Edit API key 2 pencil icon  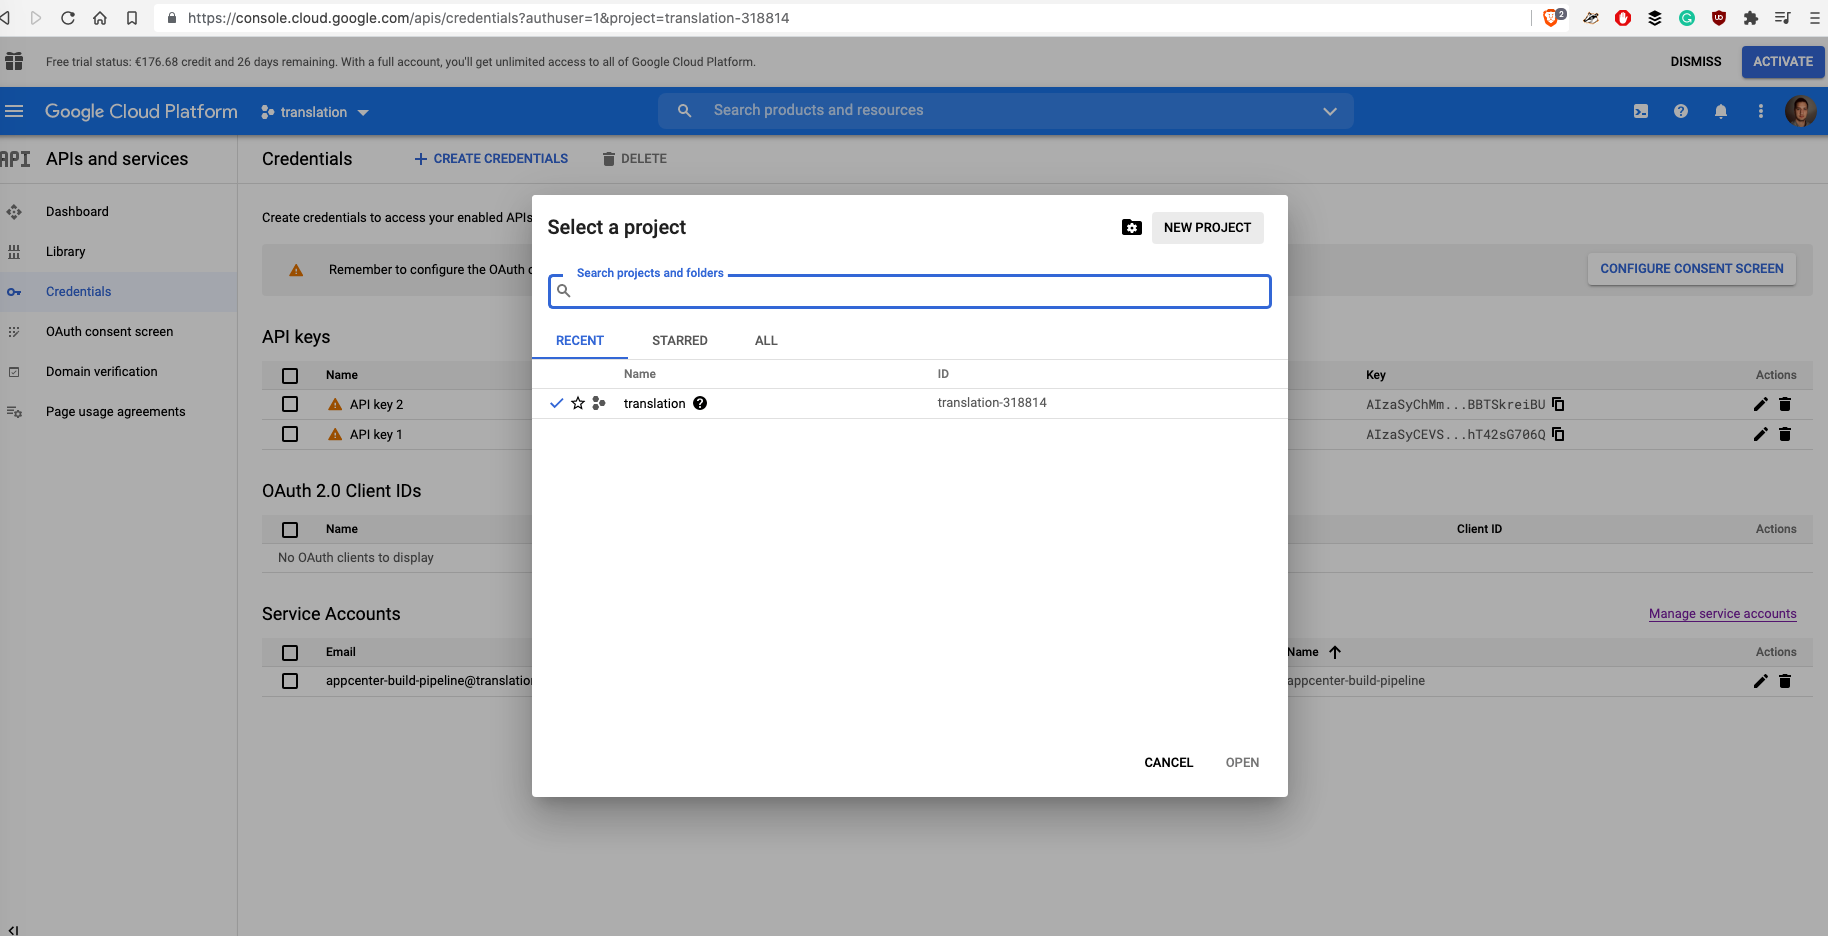coord(1761,404)
